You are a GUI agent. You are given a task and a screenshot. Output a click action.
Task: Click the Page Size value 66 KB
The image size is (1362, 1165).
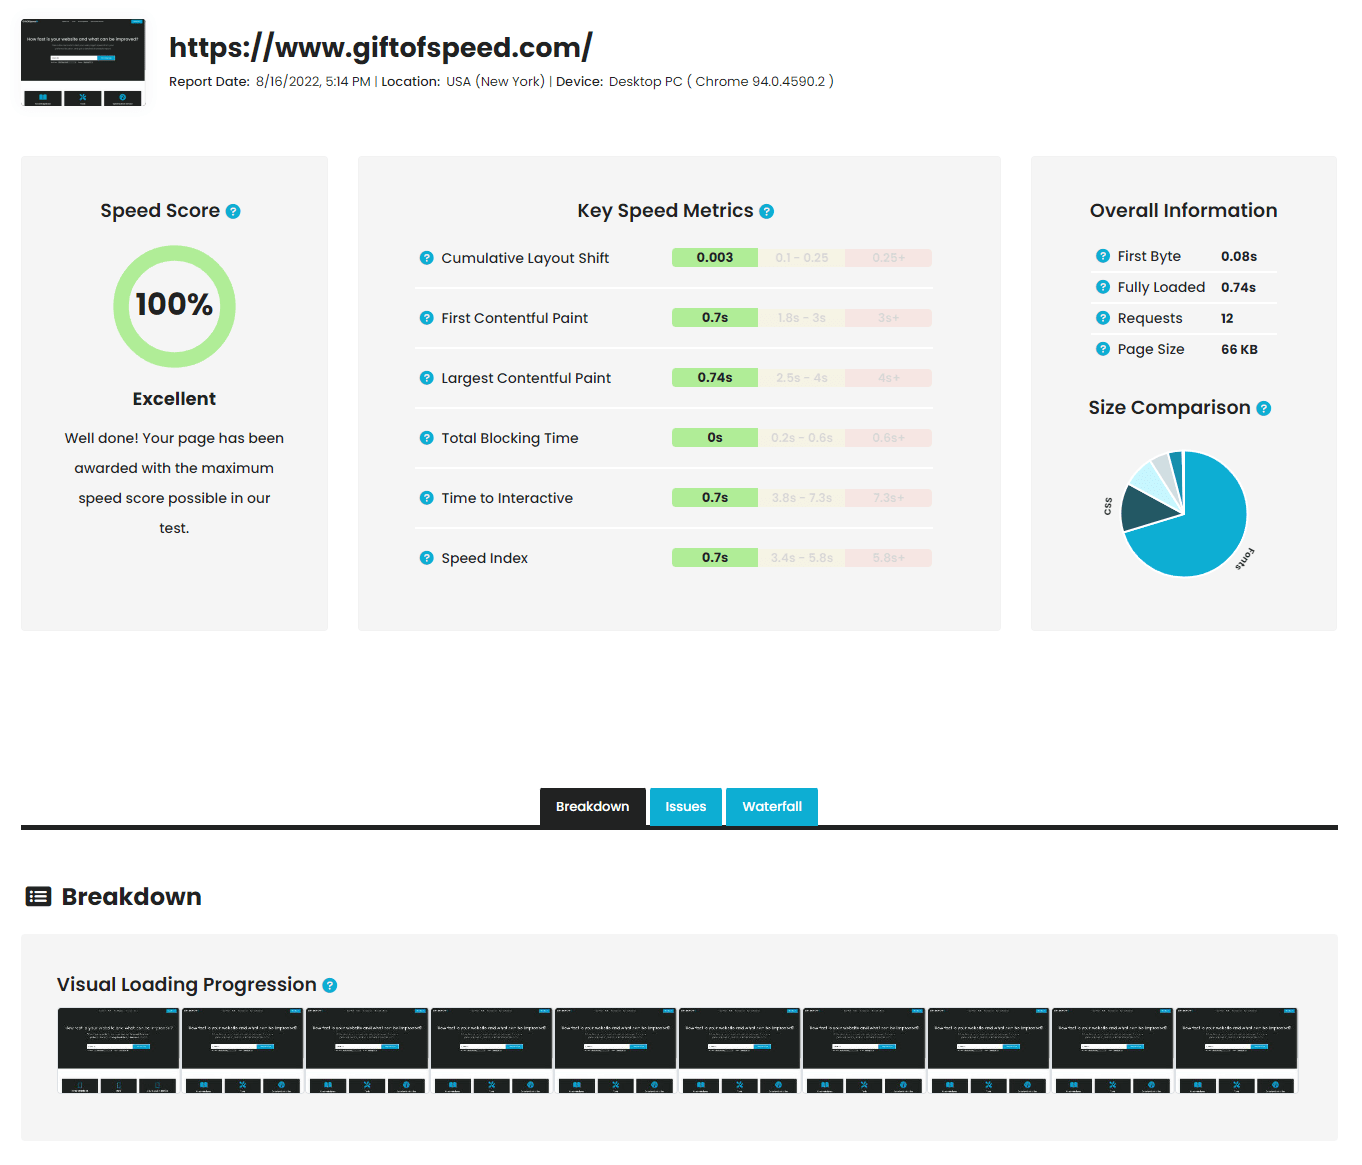1239,349
